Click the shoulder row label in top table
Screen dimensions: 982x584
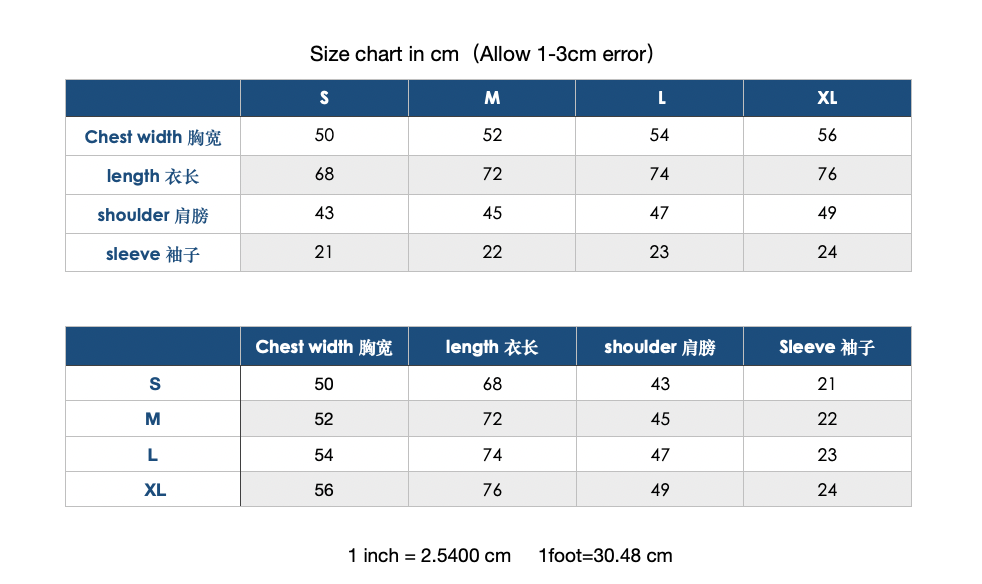click(x=153, y=215)
